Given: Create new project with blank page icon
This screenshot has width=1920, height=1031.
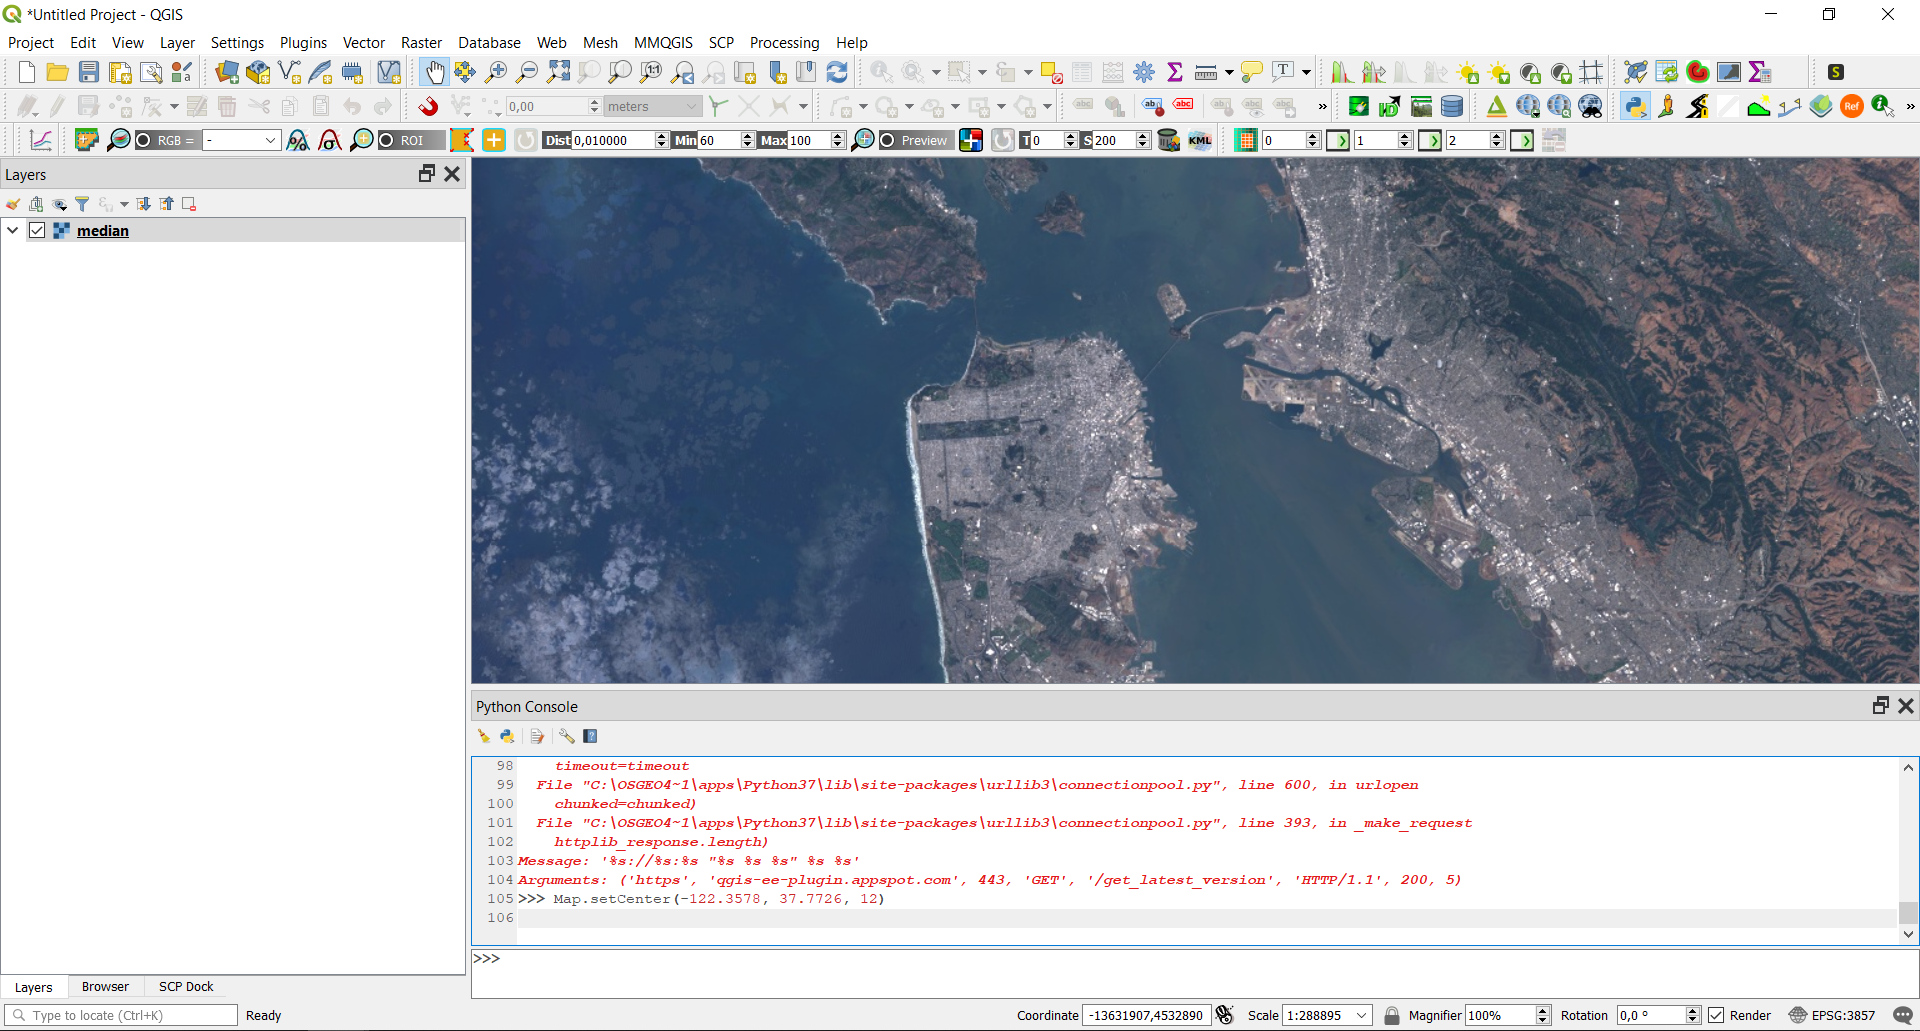Looking at the screenshot, I should [27, 72].
